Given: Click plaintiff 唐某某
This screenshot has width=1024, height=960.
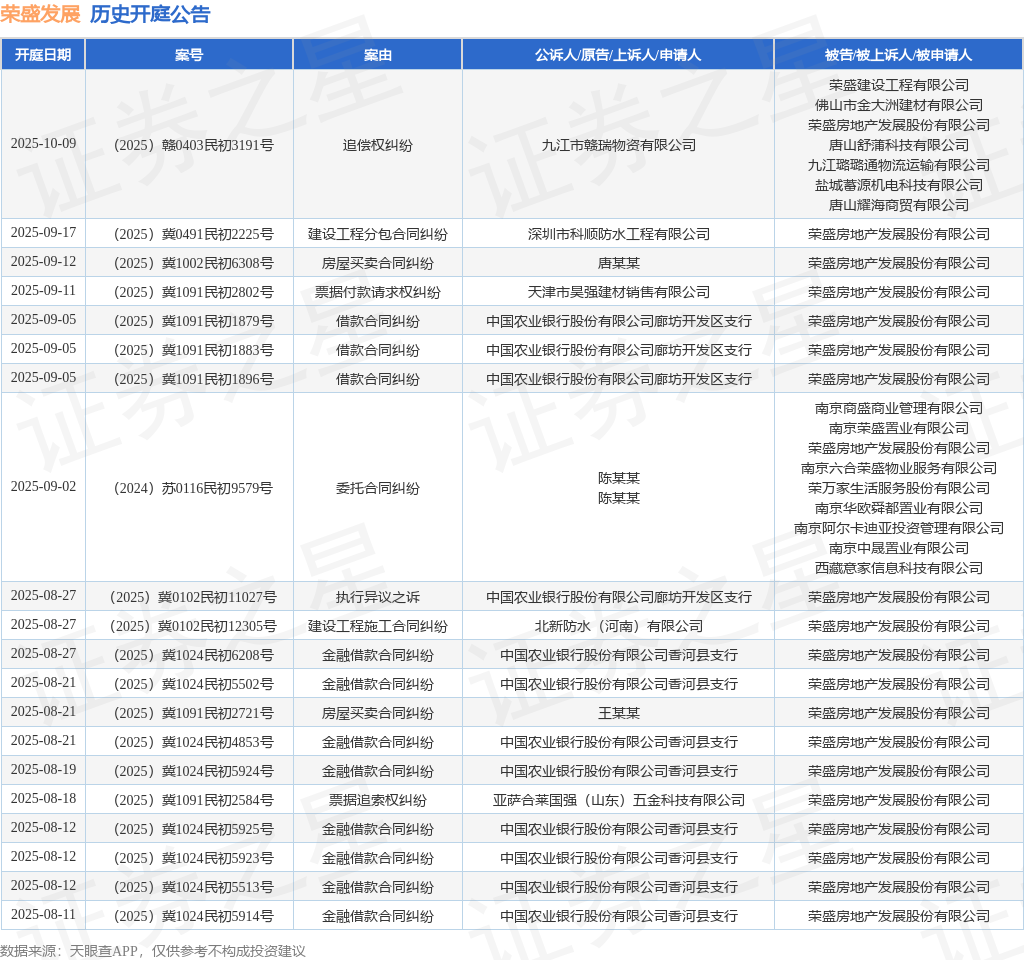Looking at the screenshot, I should click(618, 263).
